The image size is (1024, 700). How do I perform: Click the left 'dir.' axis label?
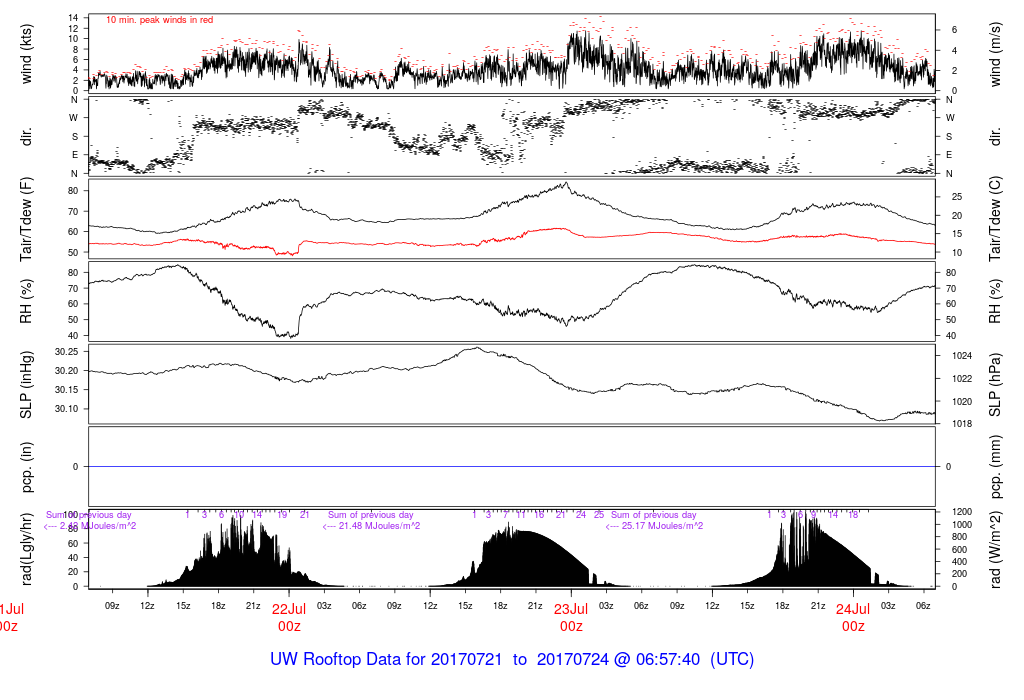point(26,136)
